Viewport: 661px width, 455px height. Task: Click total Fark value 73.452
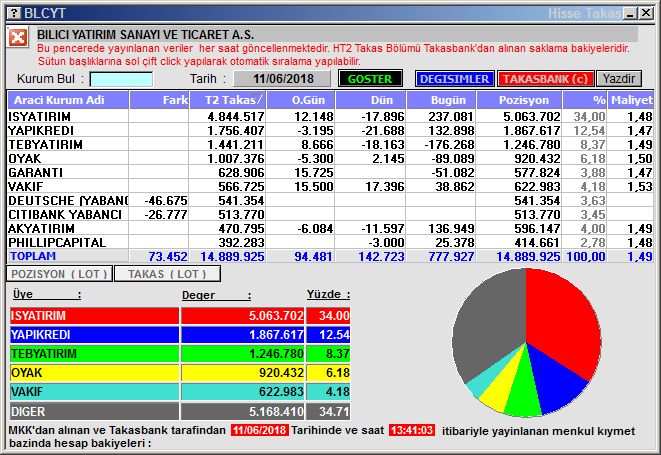(x=168, y=256)
